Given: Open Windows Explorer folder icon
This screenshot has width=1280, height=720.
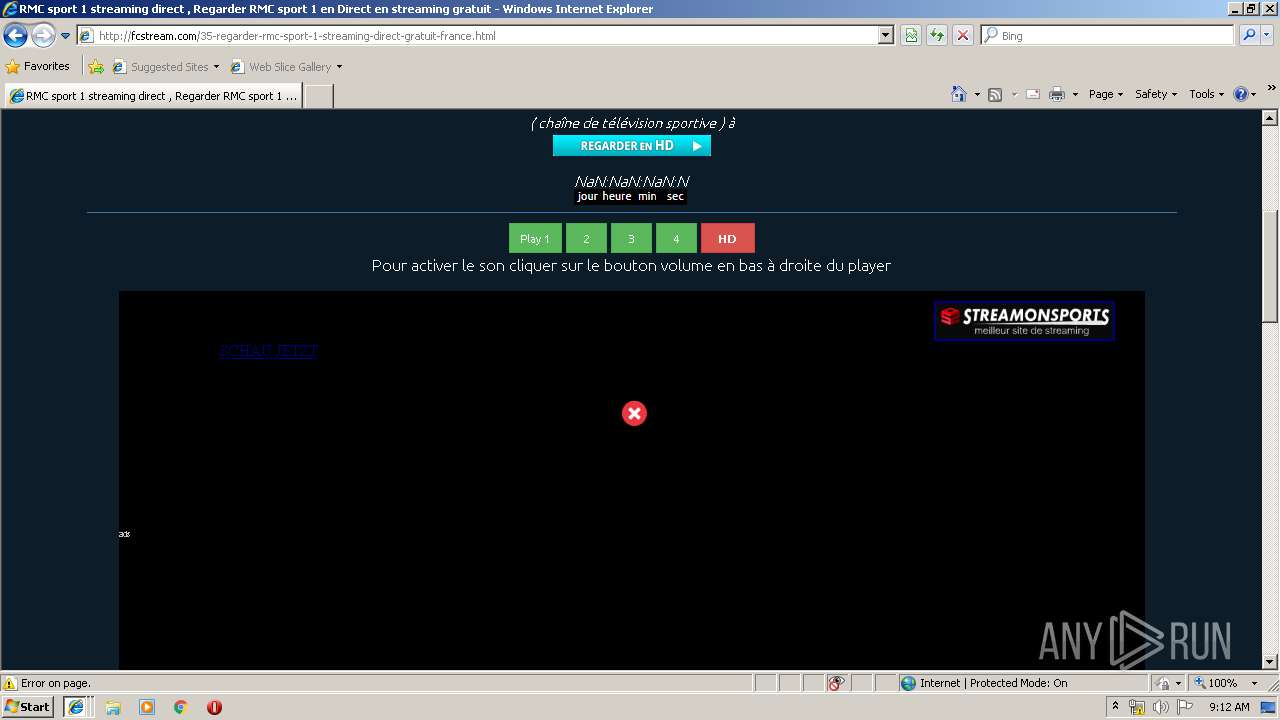Looking at the screenshot, I should pos(113,707).
